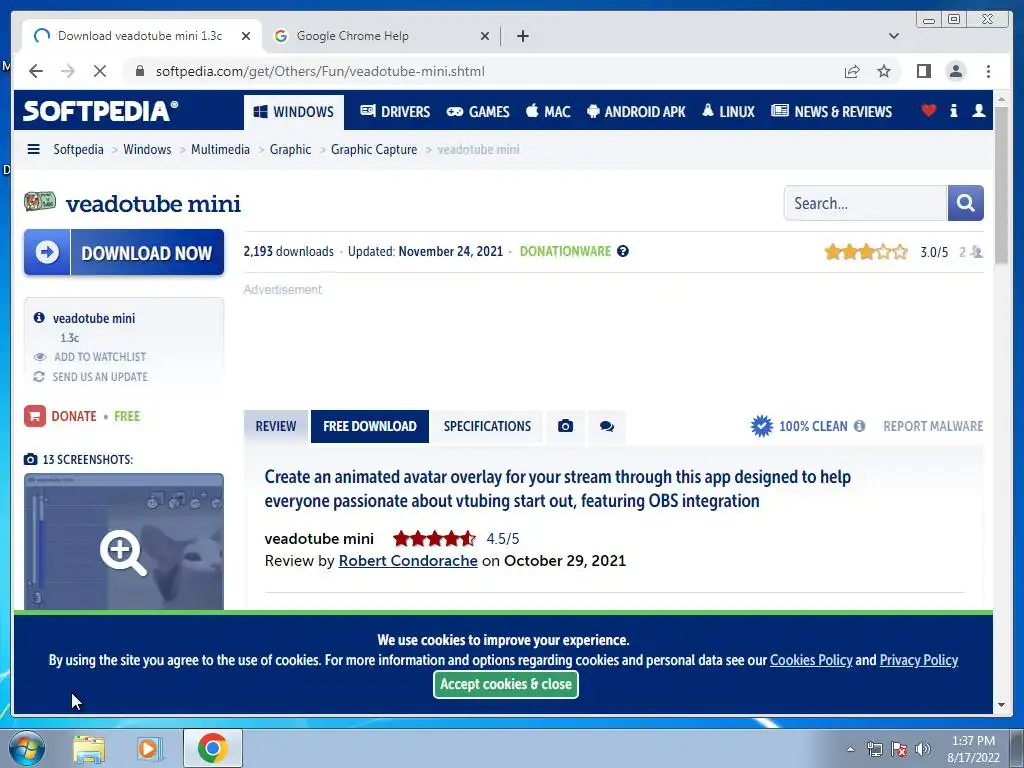
Task: Stop loading the page
Action: [x=100, y=71]
